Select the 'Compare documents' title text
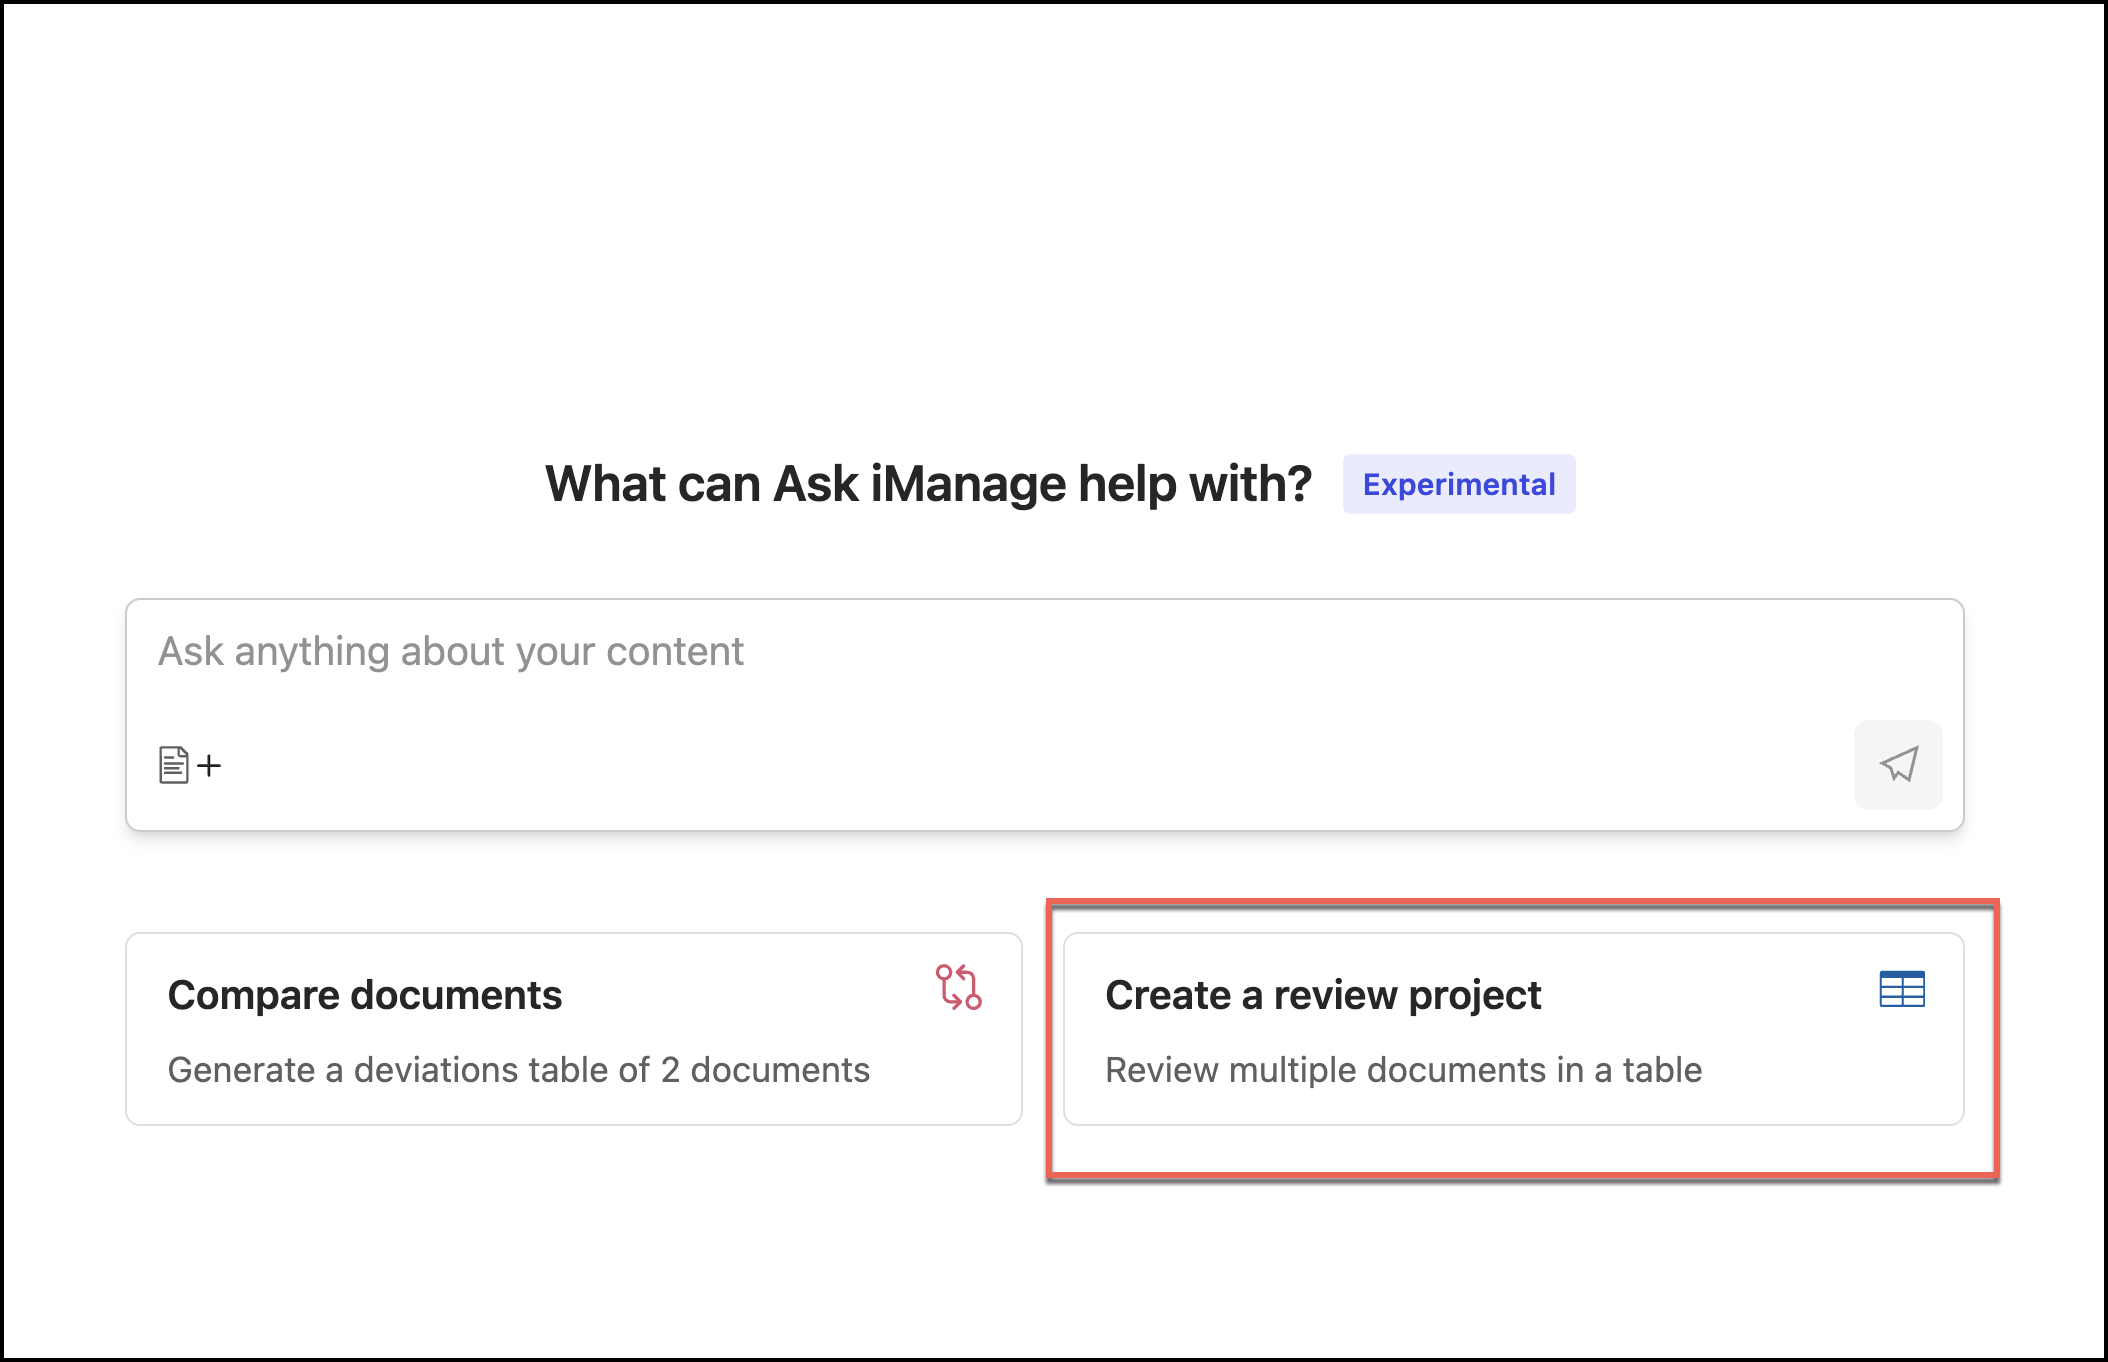 [x=364, y=995]
